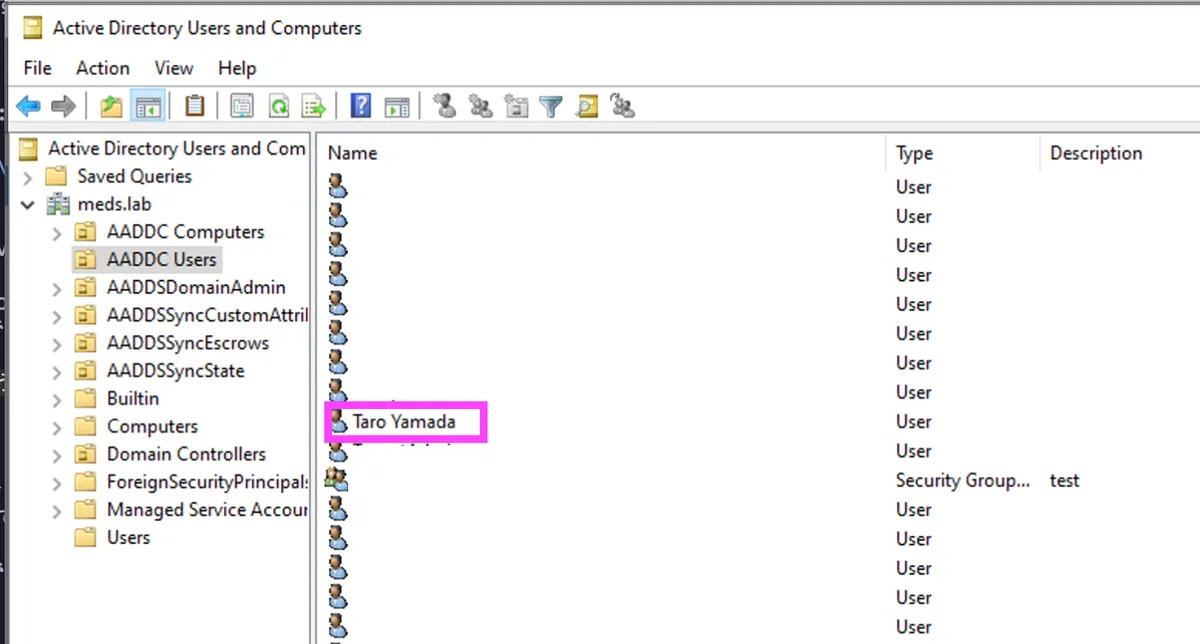Expand the AADDSSyncEscrows node arrow
The height and width of the screenshot is (644, 1200).
point(57,344)
